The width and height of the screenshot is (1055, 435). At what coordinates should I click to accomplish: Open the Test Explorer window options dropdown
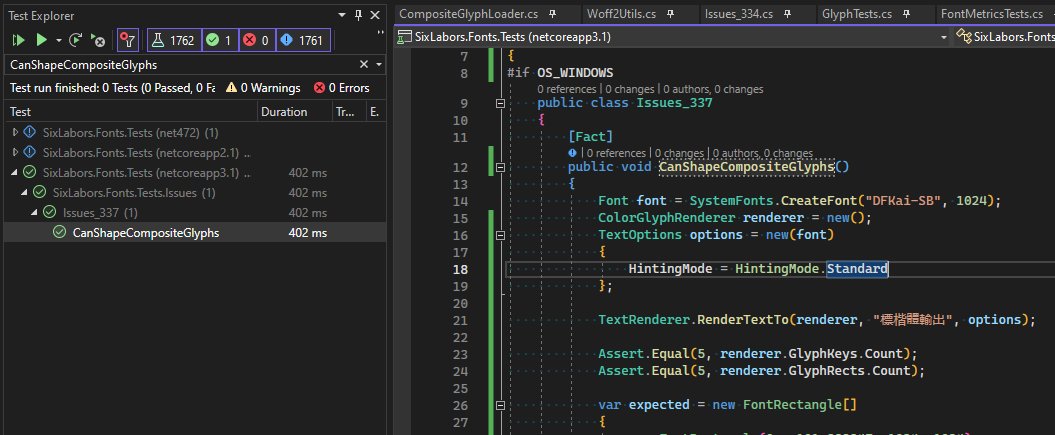click(343, 15)
